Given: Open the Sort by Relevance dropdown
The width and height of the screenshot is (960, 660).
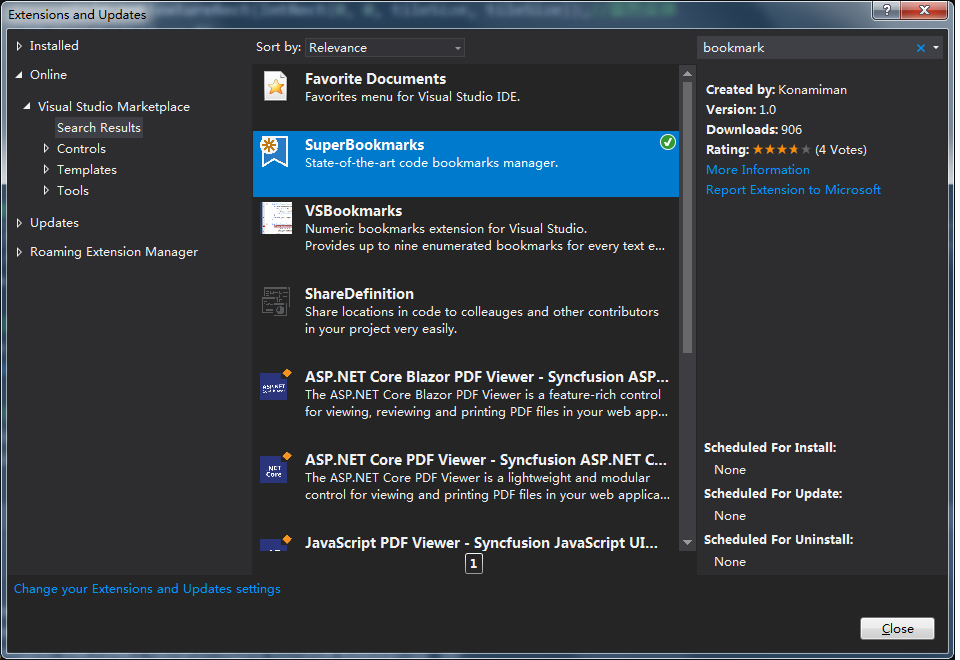Looking at the screenshot, I should pos(384,48).
